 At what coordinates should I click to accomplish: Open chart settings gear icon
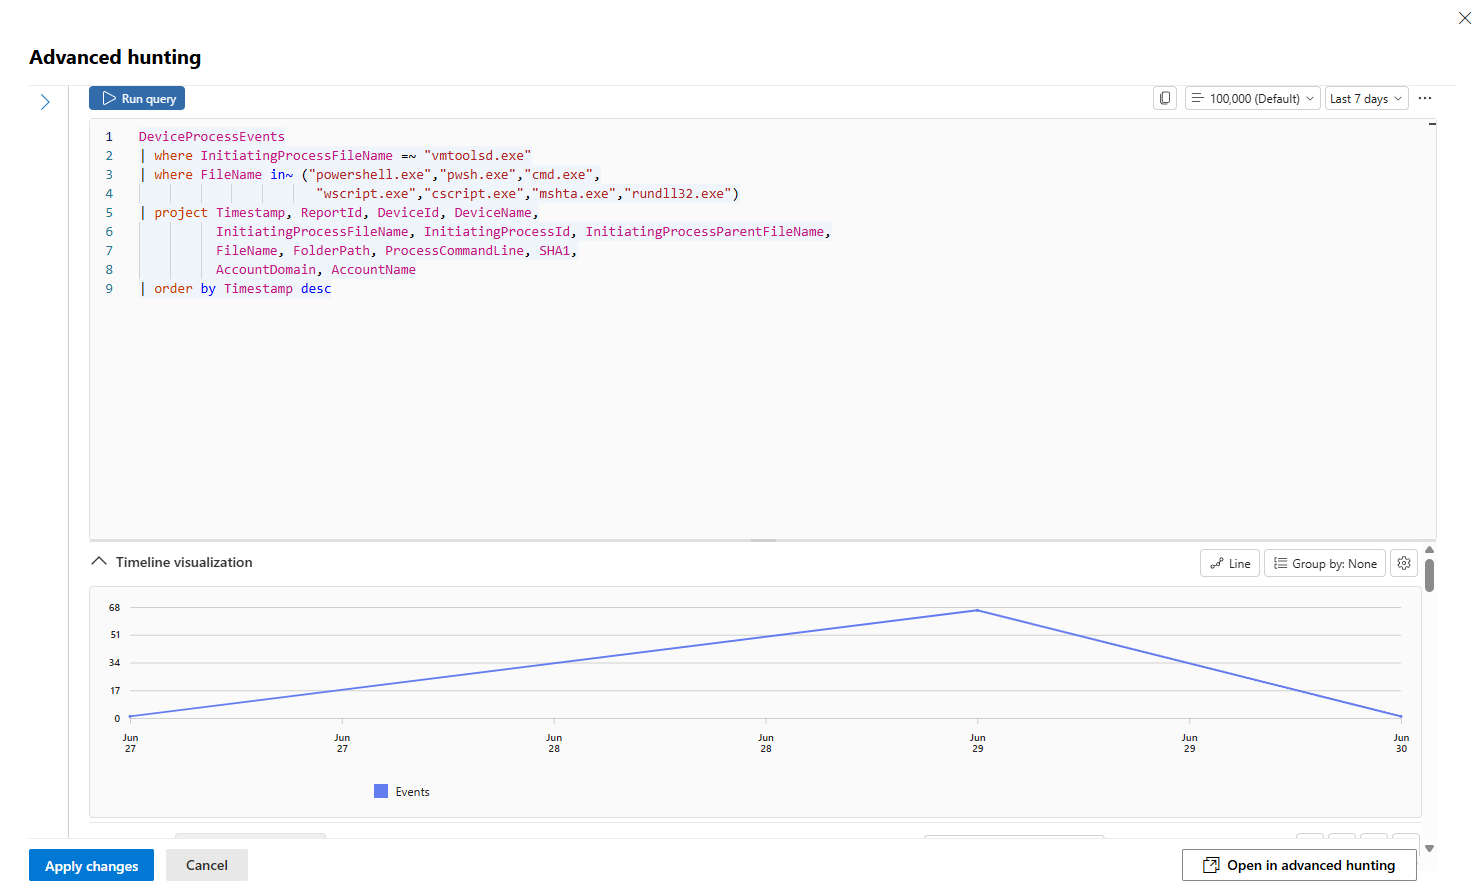pos(1404,563)
